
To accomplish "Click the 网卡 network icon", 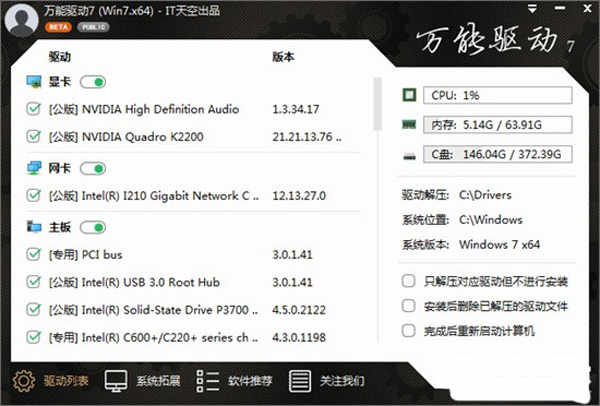I will tap(34, 168).
